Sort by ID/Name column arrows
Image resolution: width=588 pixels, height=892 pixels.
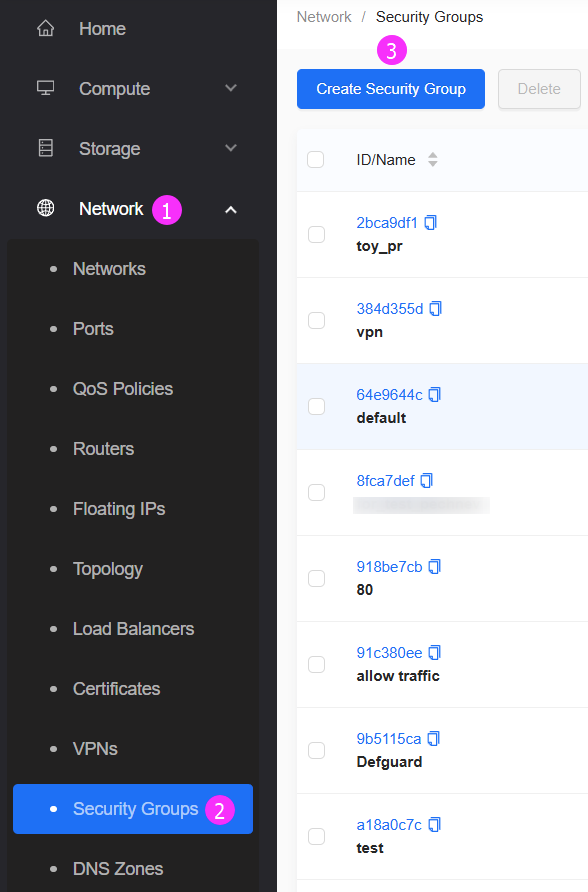(x=433, y=160)
